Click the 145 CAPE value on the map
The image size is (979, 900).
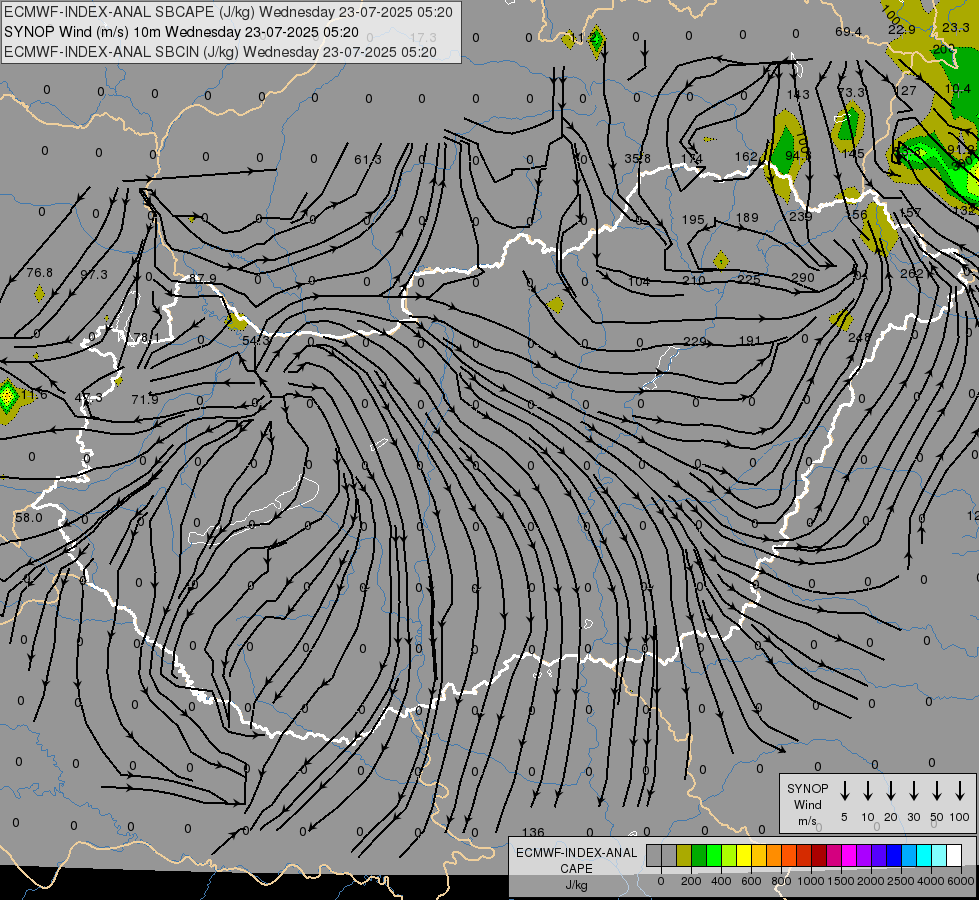click(x=853, y=154)
